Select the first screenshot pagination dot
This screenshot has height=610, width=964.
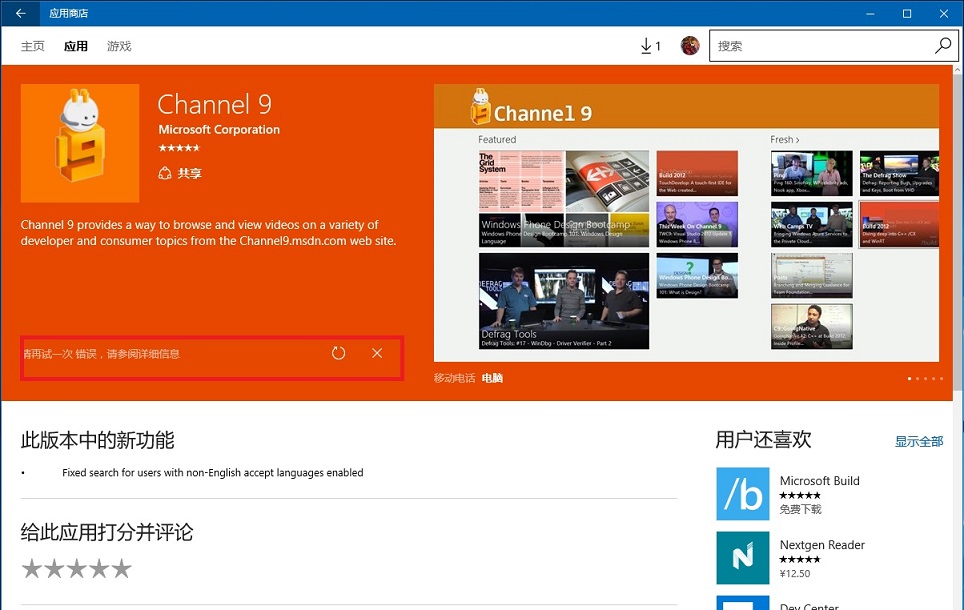[x=909, y=378]
